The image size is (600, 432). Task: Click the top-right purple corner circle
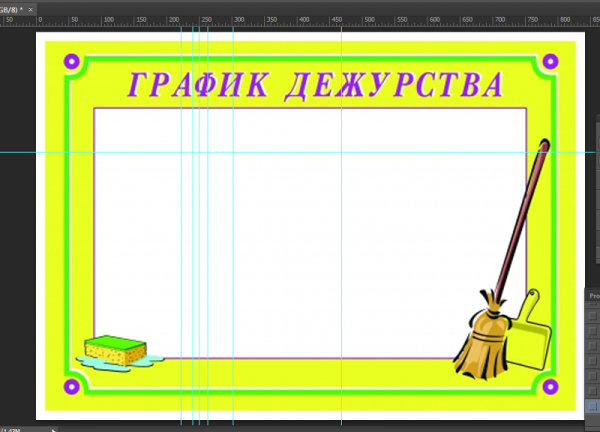click(x=550, y=62)
